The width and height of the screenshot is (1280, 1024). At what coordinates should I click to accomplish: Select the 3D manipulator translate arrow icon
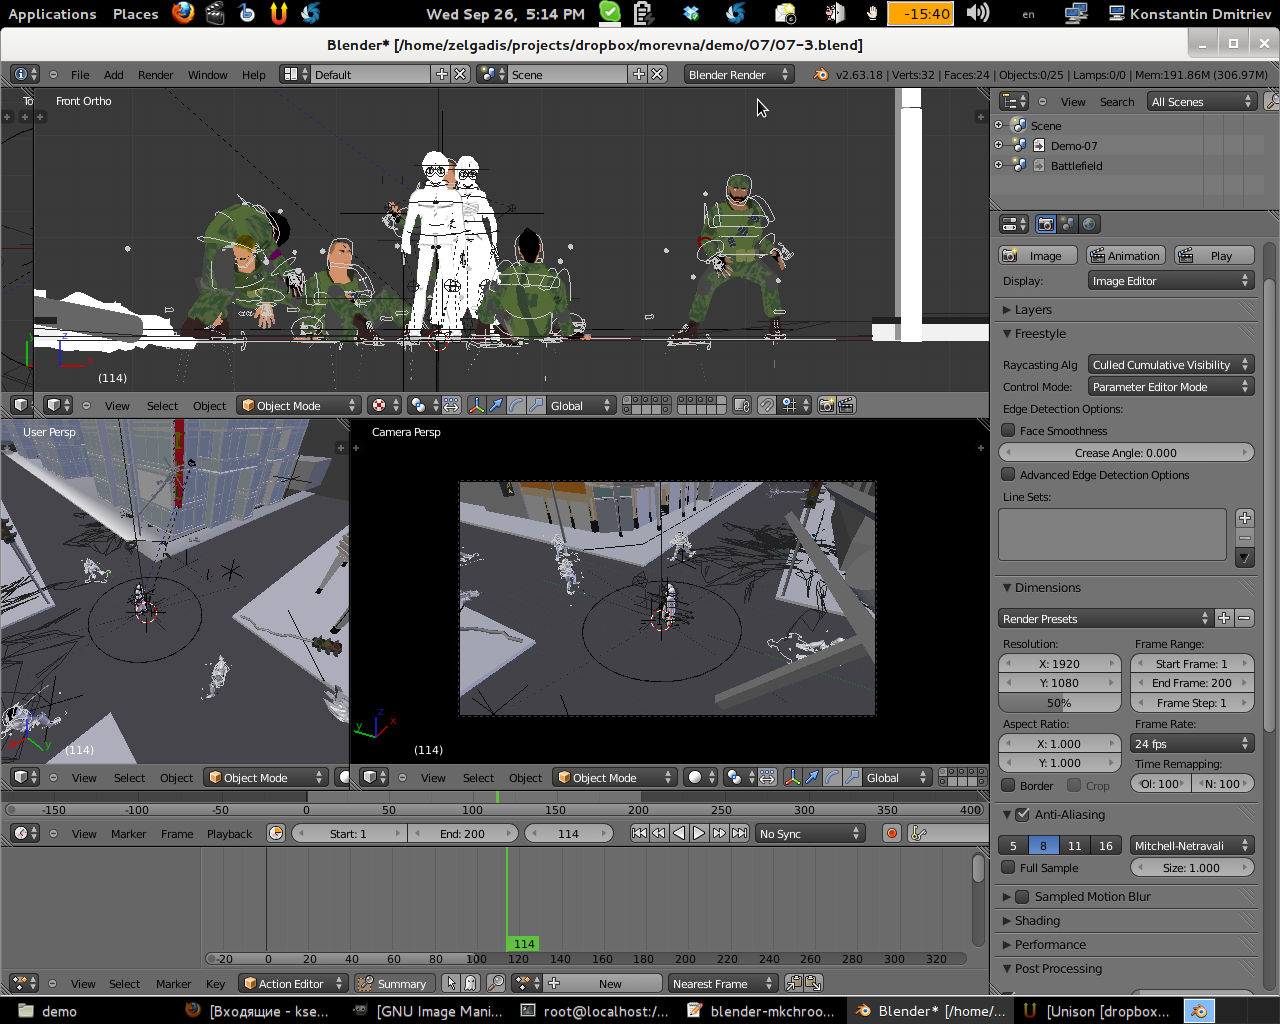(497, 405)
